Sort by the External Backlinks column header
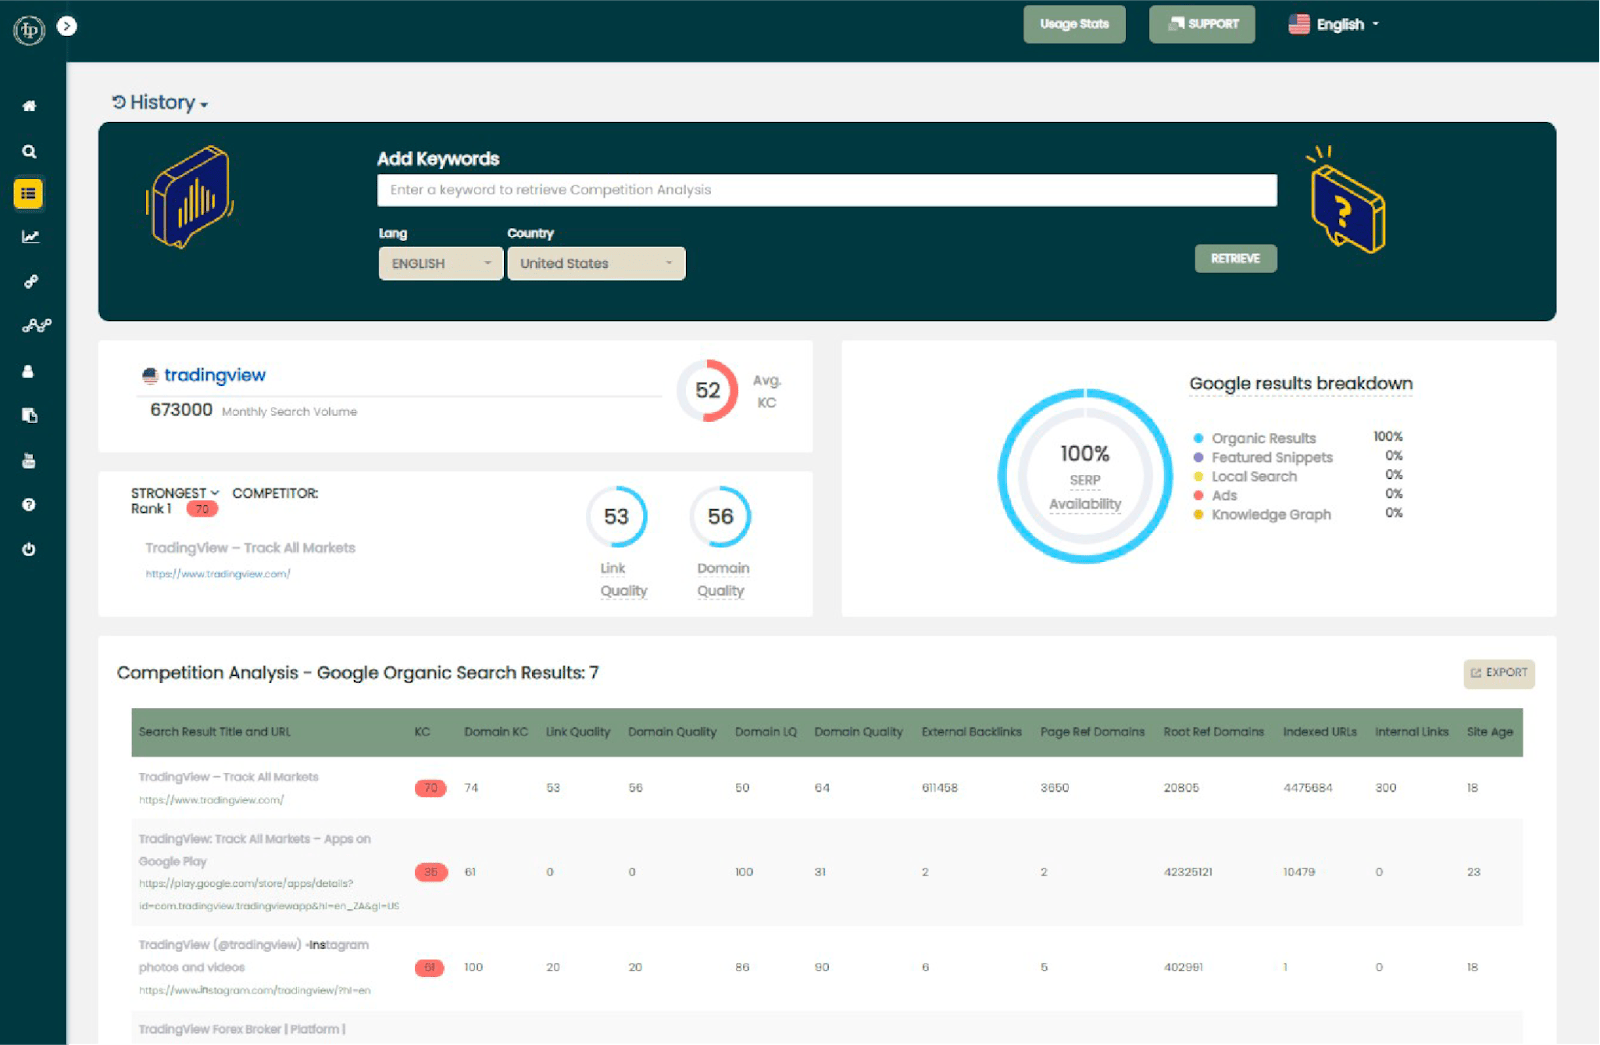This screenshot has height=1045, width=1600. tap(971, 732)
